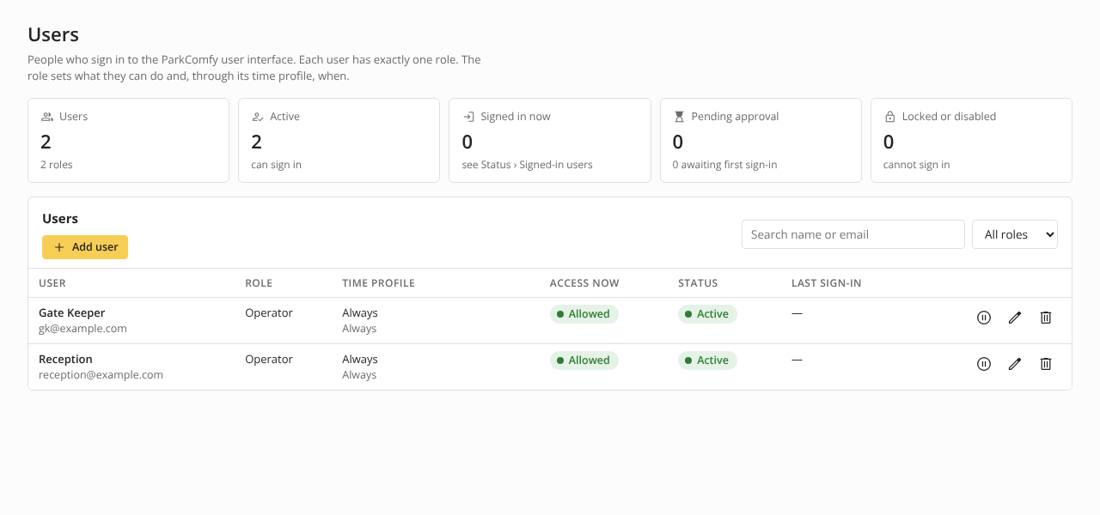Click the Add user button
The image size is (1100, 515).
(x=85, y=247)
